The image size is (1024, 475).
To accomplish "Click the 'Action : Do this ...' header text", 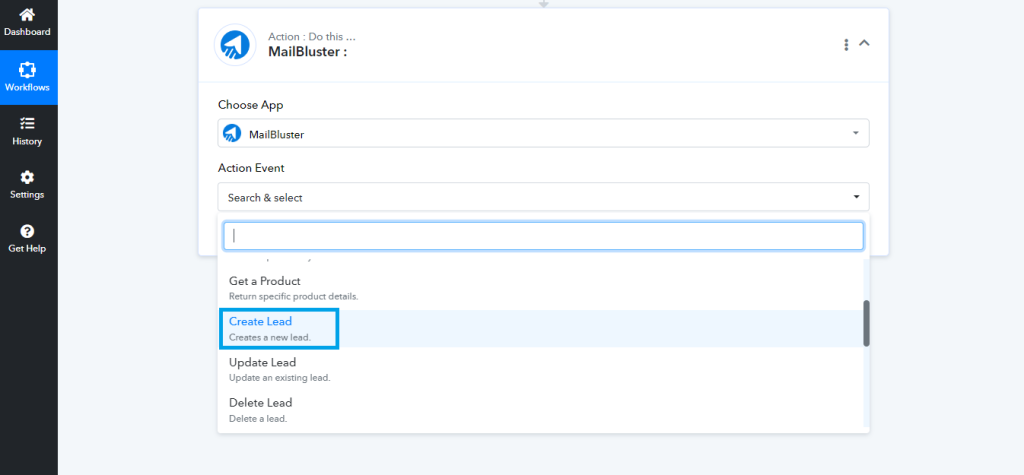I will pyautogui.click(x=312, y=37).
